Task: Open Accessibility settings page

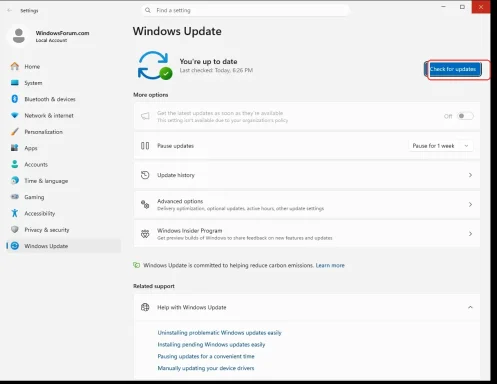Action: pos(63,213)
